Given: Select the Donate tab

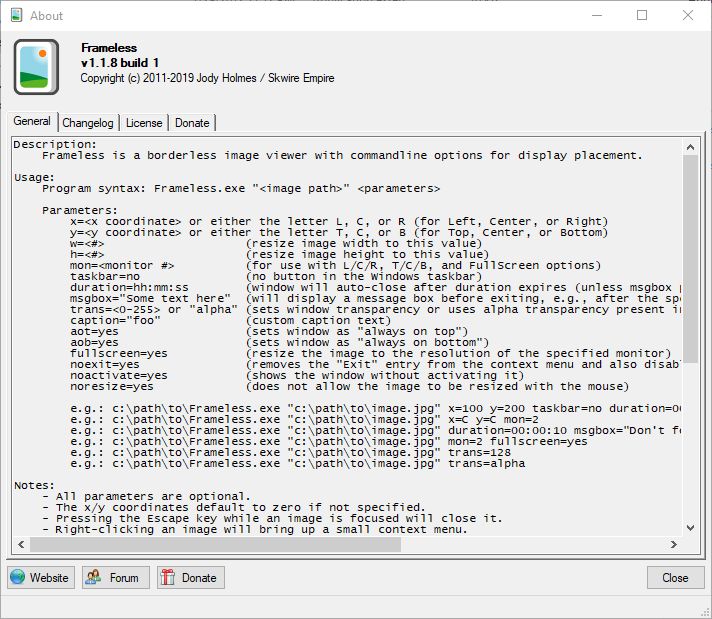Looking at the screenshot, I should coord(192,123).
